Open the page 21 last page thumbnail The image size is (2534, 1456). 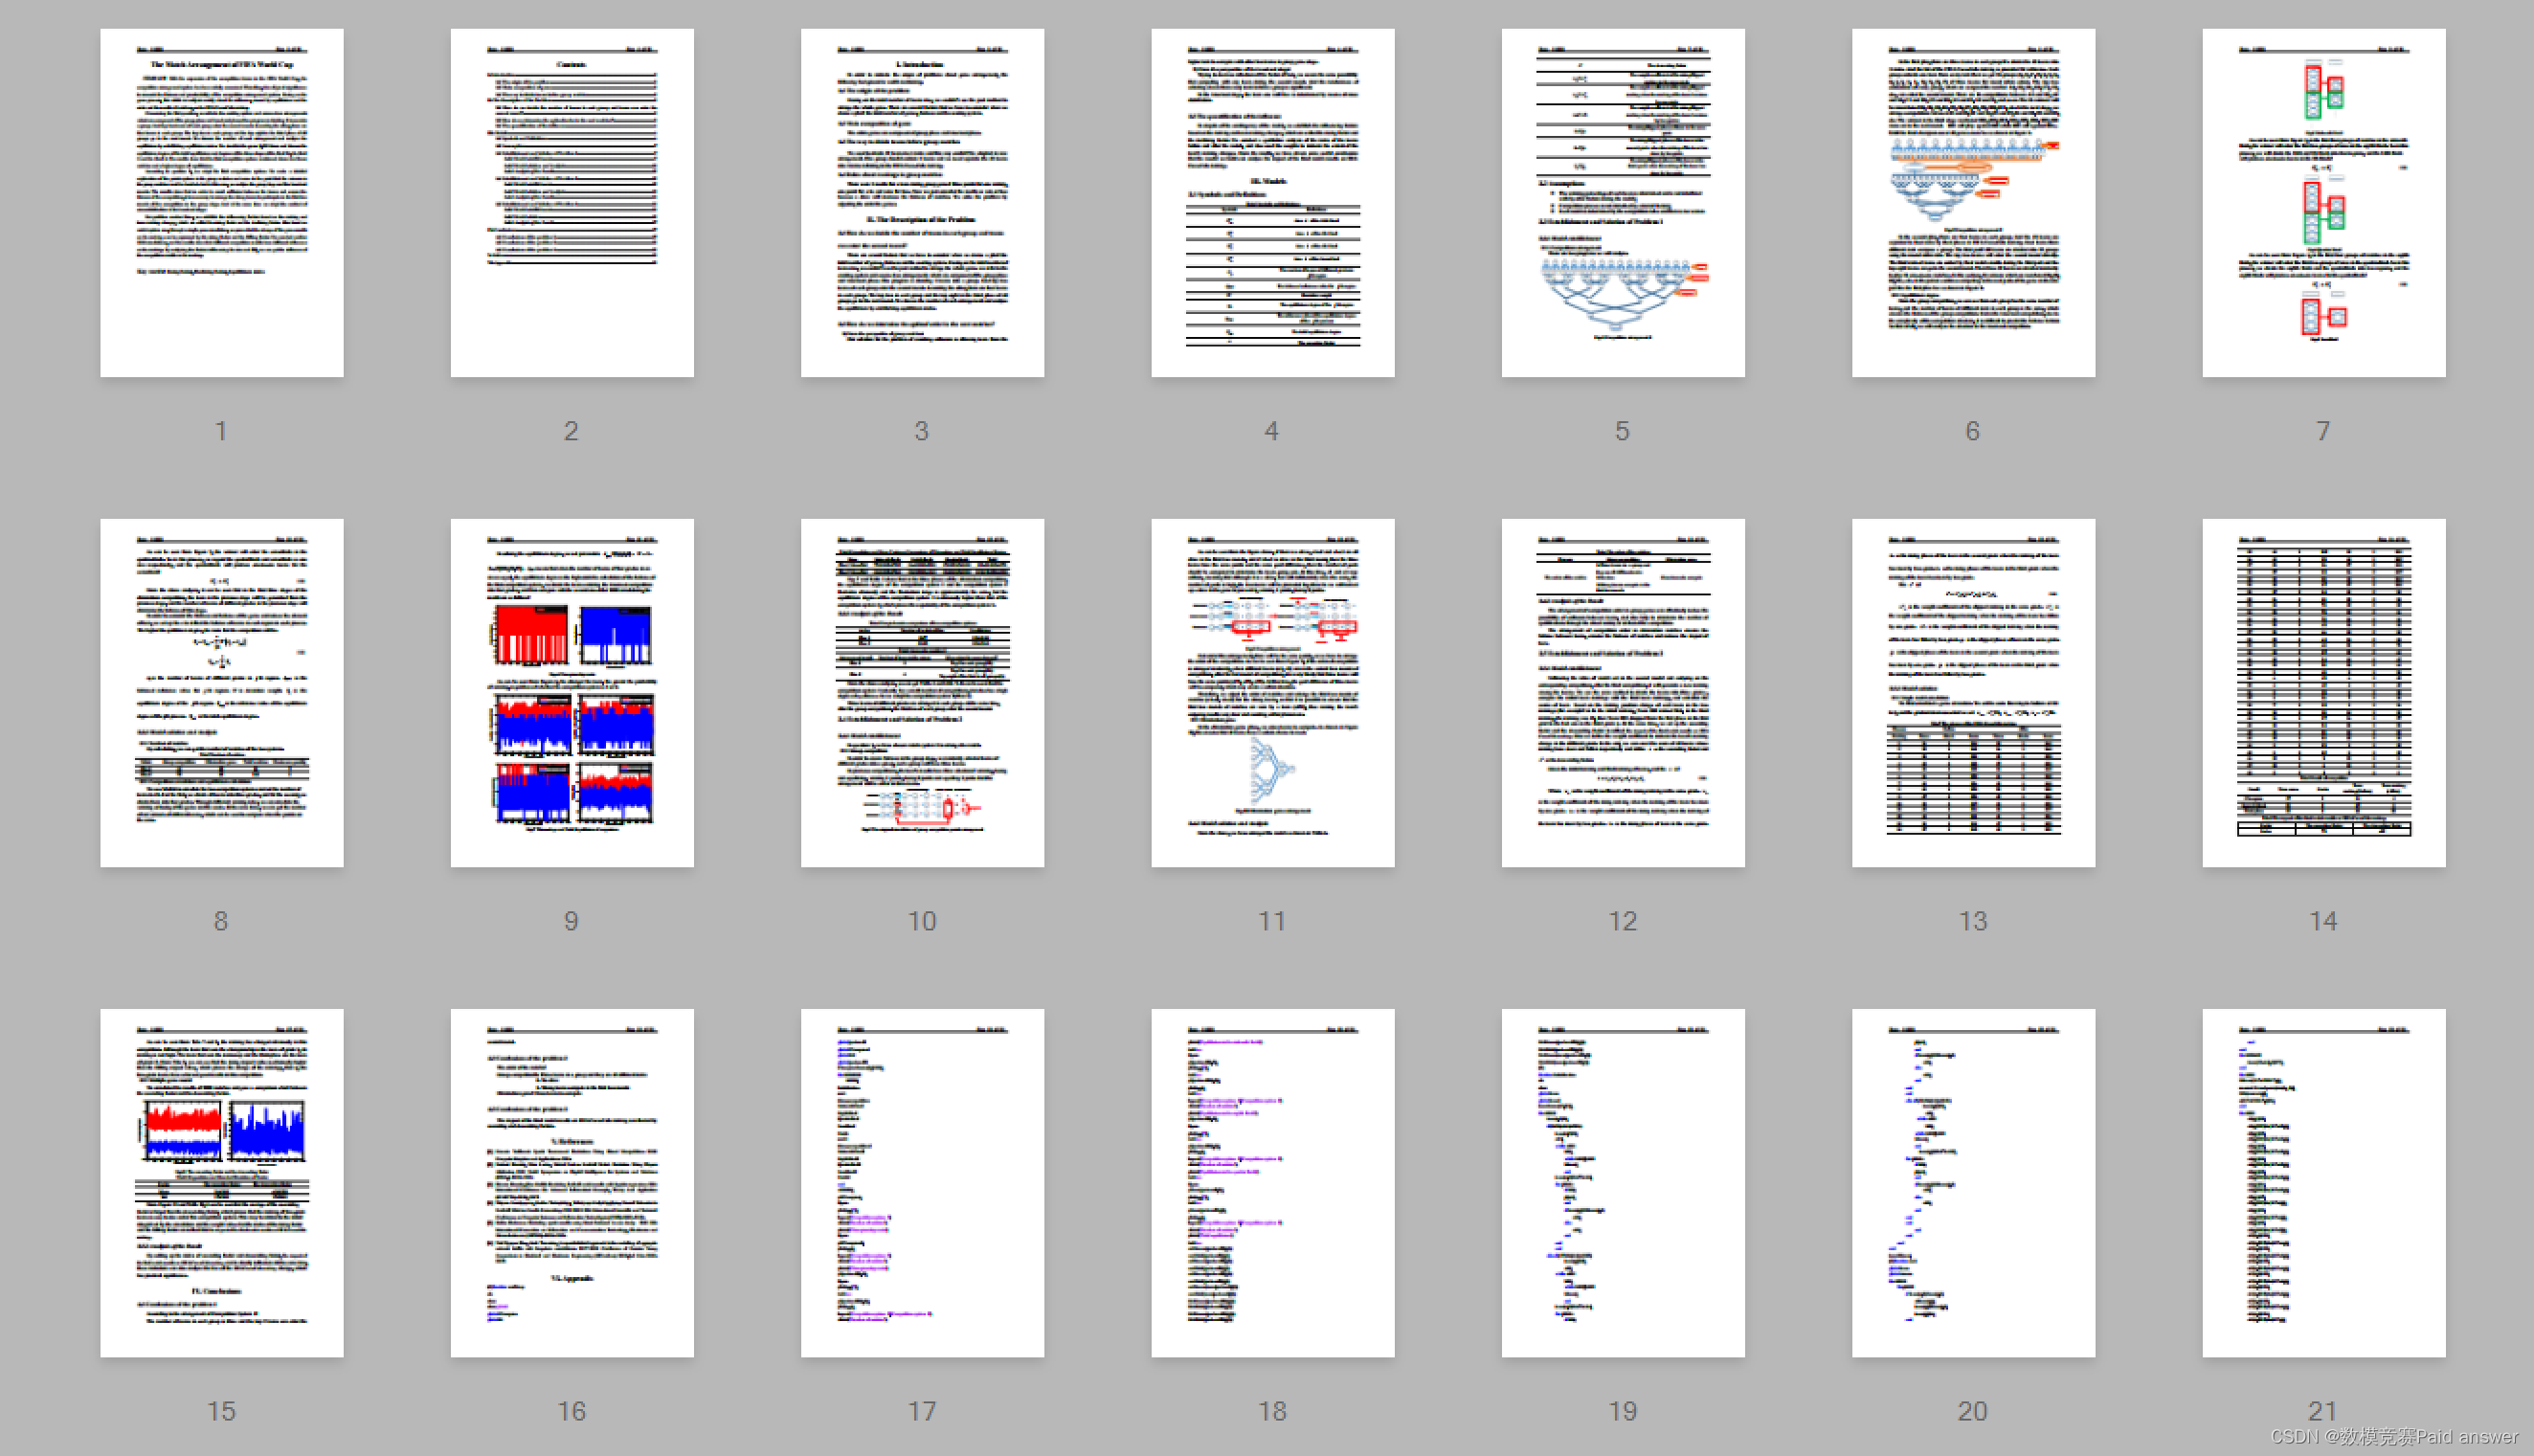[2323, 1182]
